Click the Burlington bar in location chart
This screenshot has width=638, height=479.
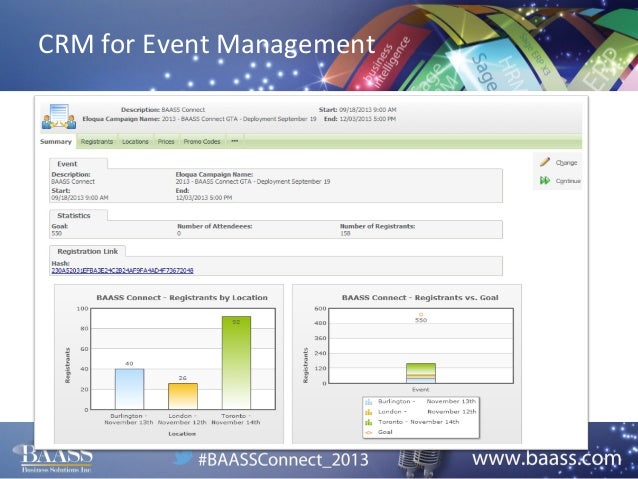pos(129,389)
